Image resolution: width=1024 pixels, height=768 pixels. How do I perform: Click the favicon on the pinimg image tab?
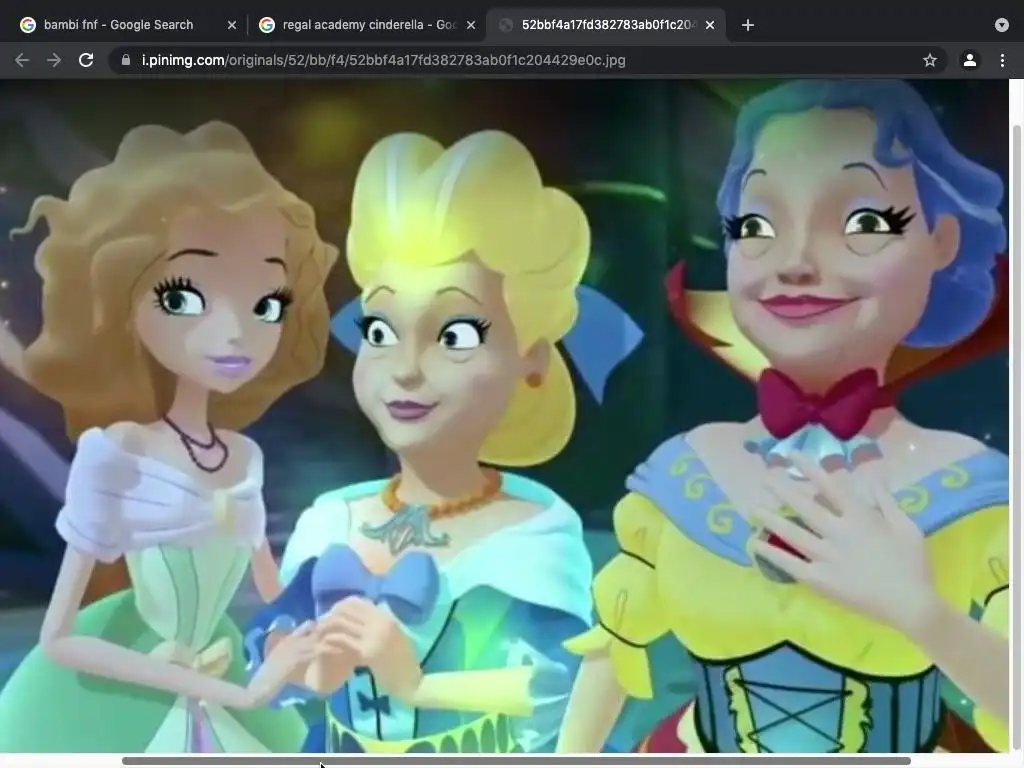505,25
